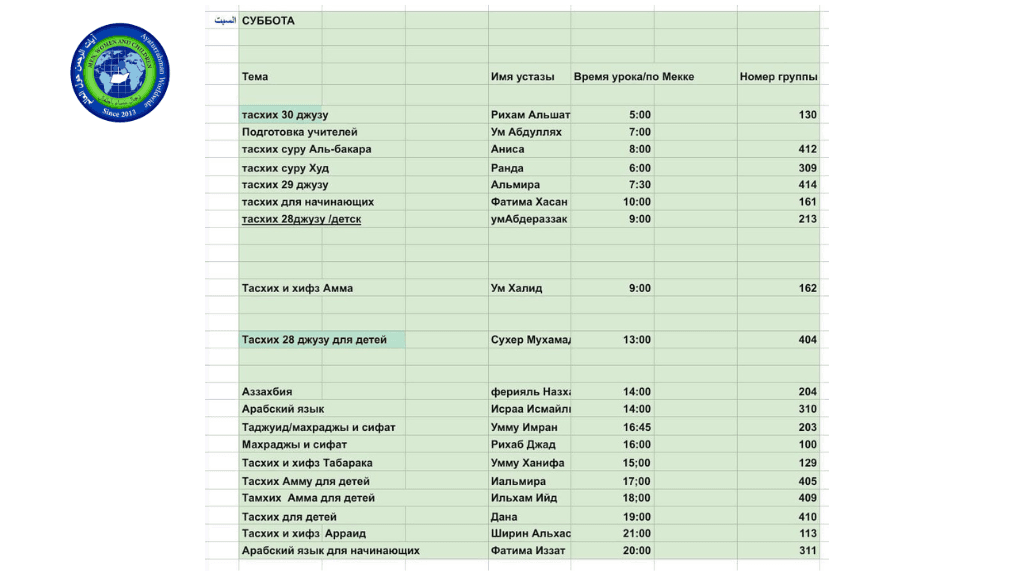The width and height of the screenshot is (1031, 578).
Task: Click group number 311 cell
Action: click(806, 550)
